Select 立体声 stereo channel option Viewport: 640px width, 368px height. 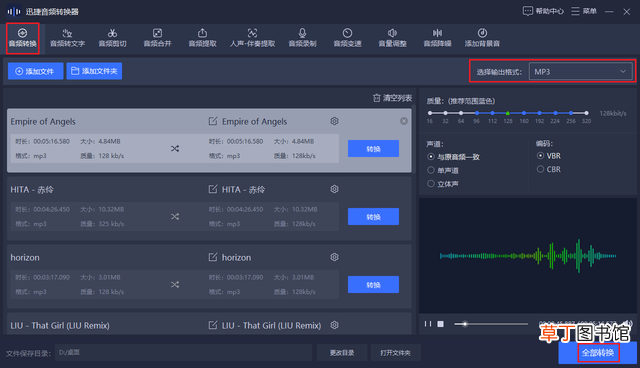443,184
